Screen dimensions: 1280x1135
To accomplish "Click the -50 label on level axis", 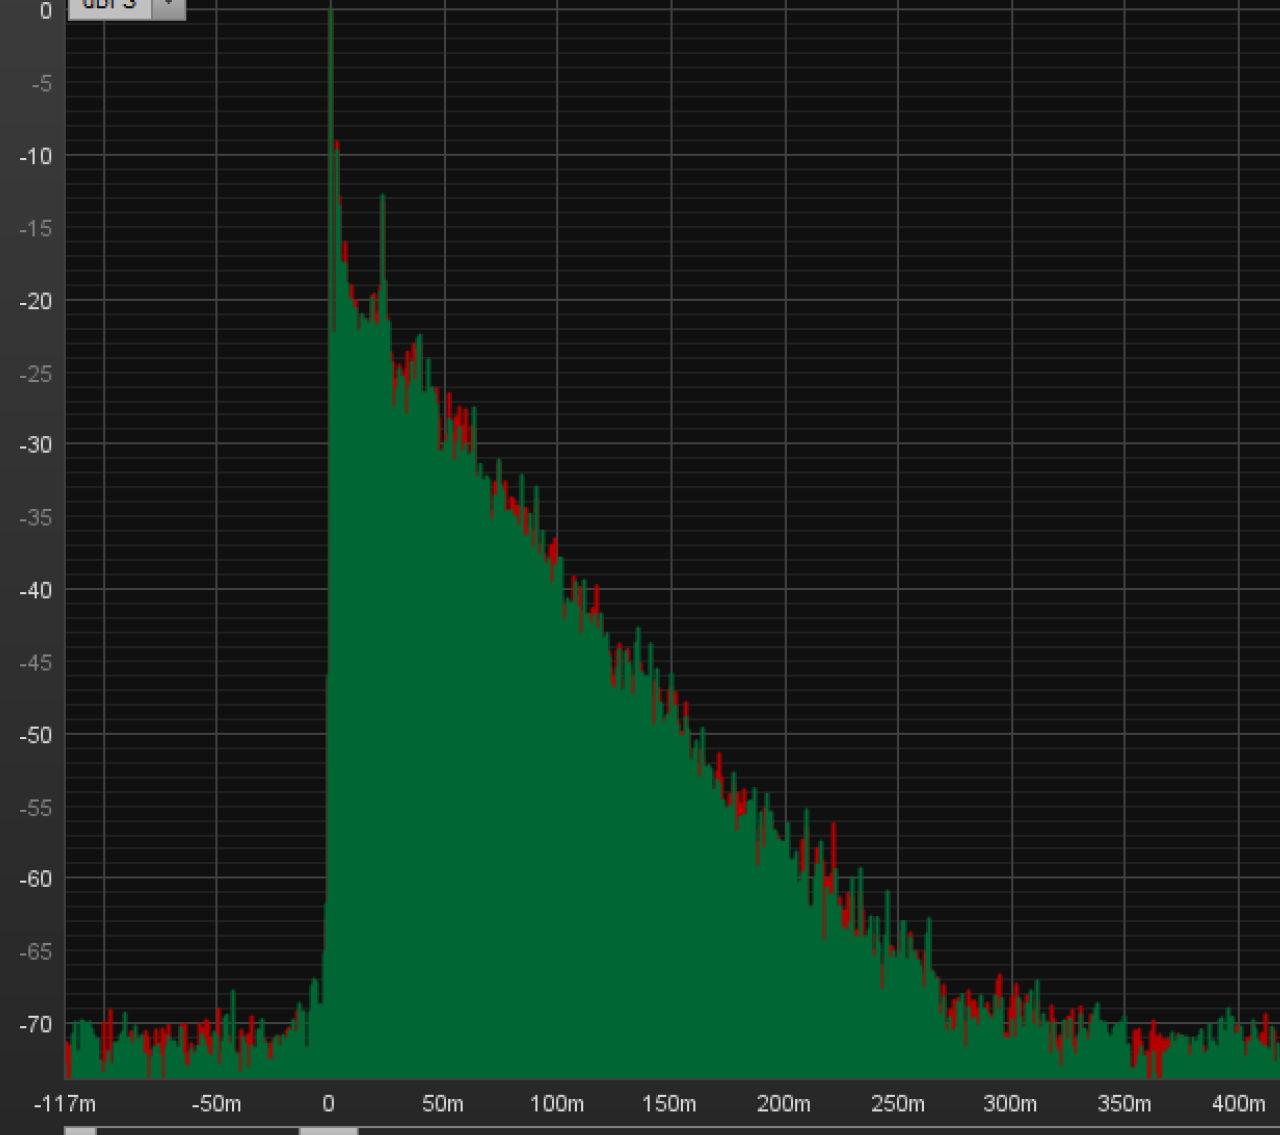I will [35, 735].
